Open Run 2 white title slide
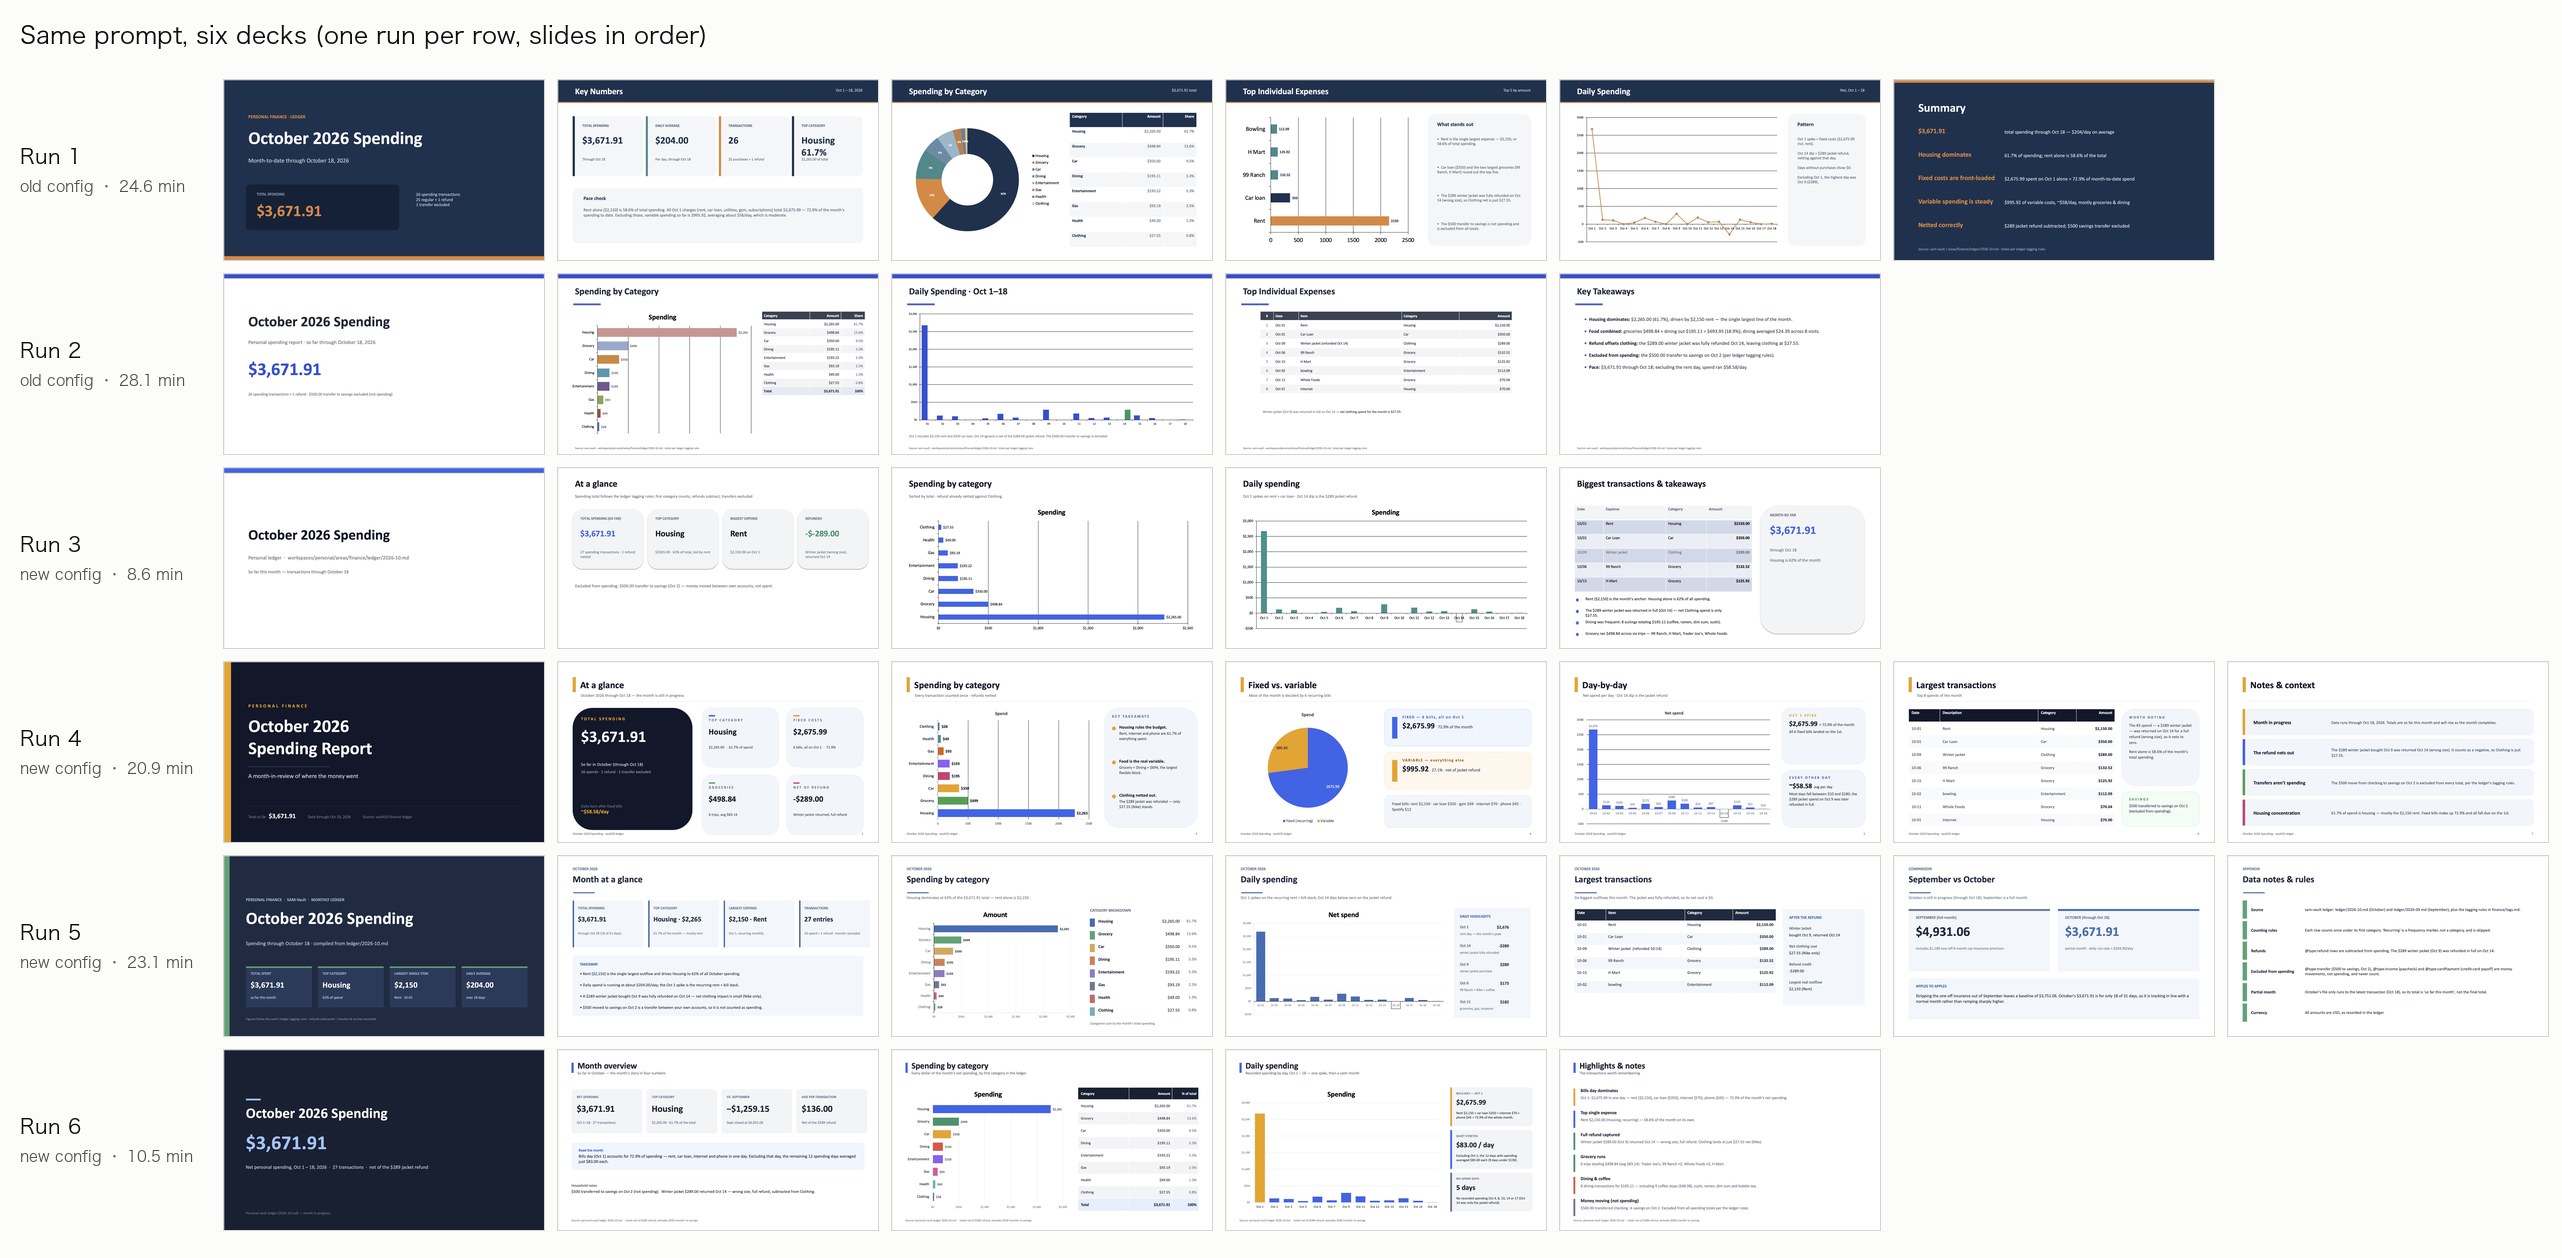 point(384,364)
